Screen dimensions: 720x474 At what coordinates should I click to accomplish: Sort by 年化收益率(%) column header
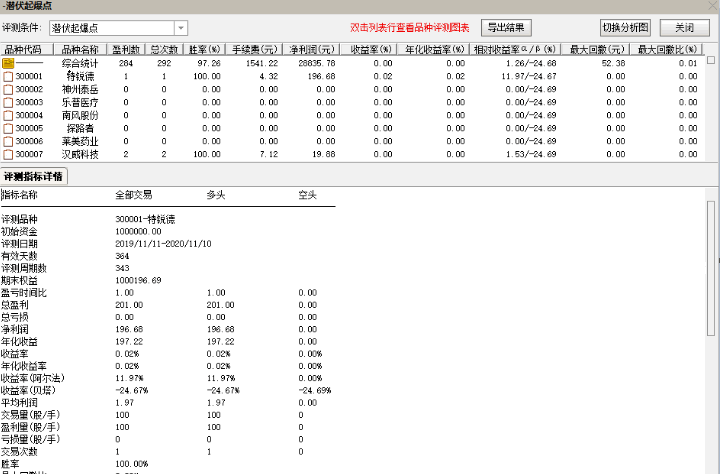point(433,49)
